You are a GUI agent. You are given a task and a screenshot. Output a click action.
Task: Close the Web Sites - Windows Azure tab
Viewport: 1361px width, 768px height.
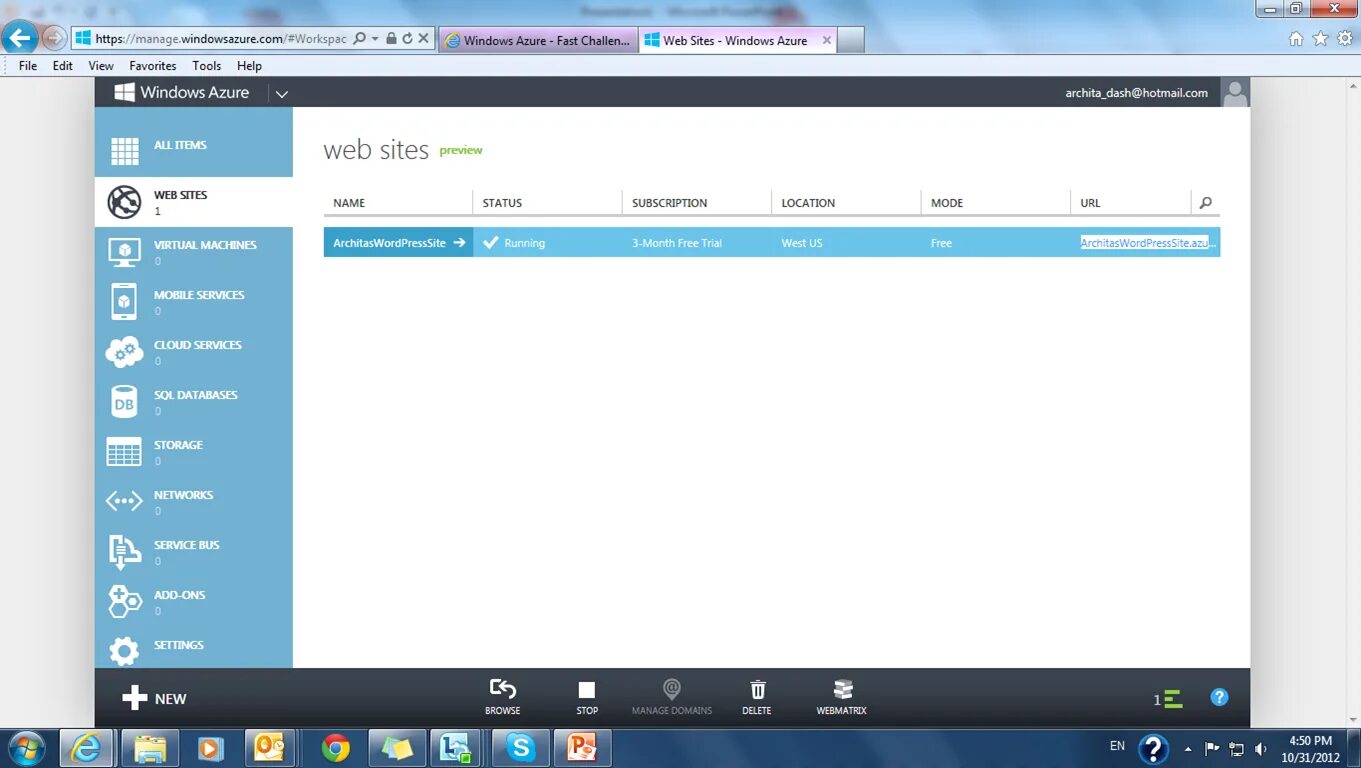pos(827,40)
